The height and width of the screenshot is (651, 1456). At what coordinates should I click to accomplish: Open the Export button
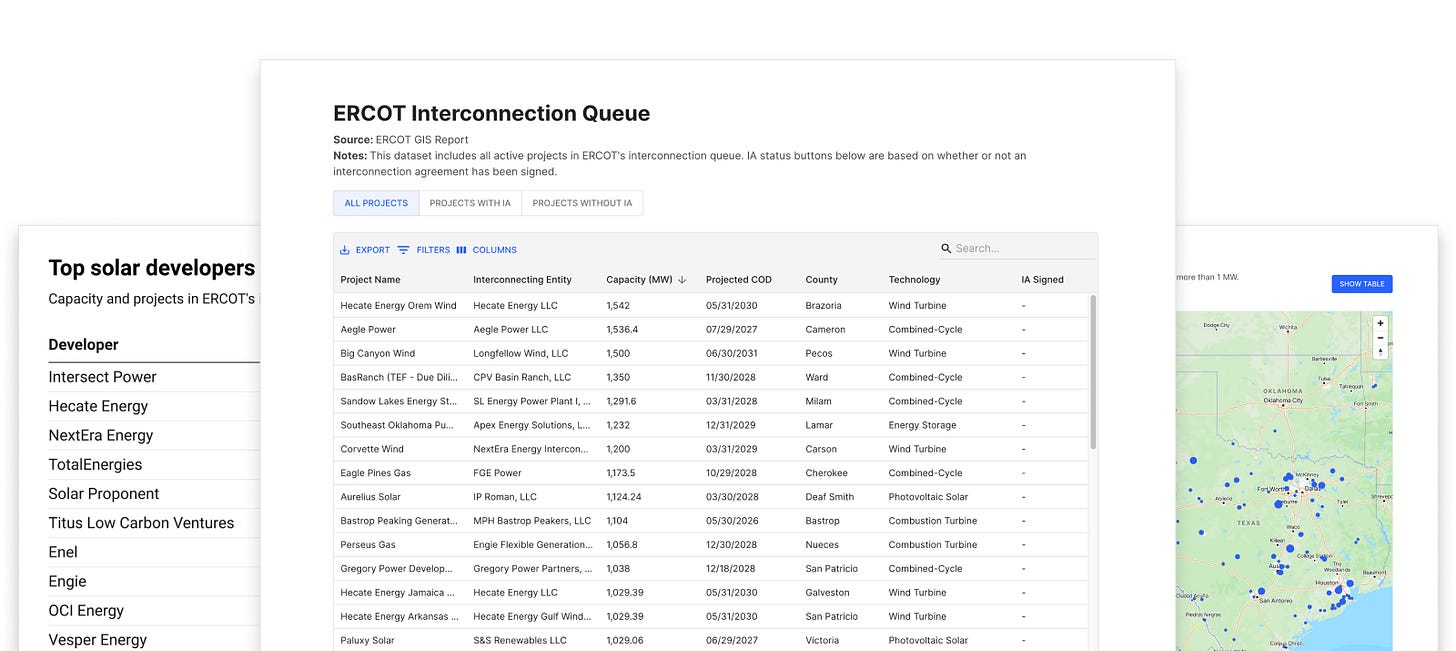click(x=365, y=250)
